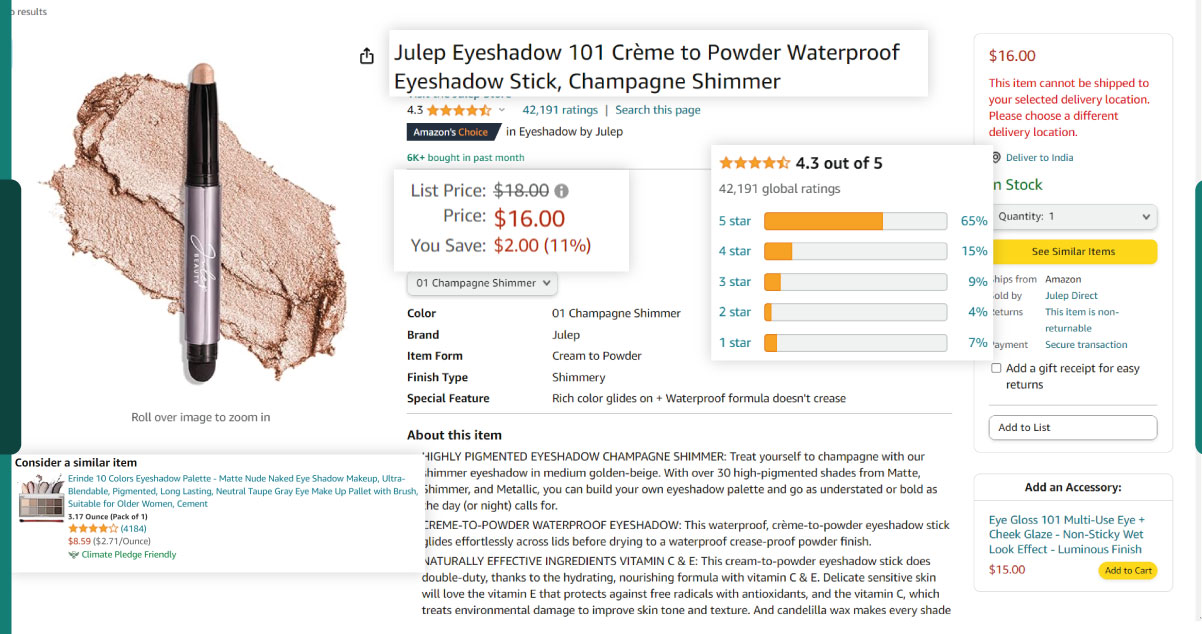
Task: Click the Search this page link
Action: tap(657, 110)
